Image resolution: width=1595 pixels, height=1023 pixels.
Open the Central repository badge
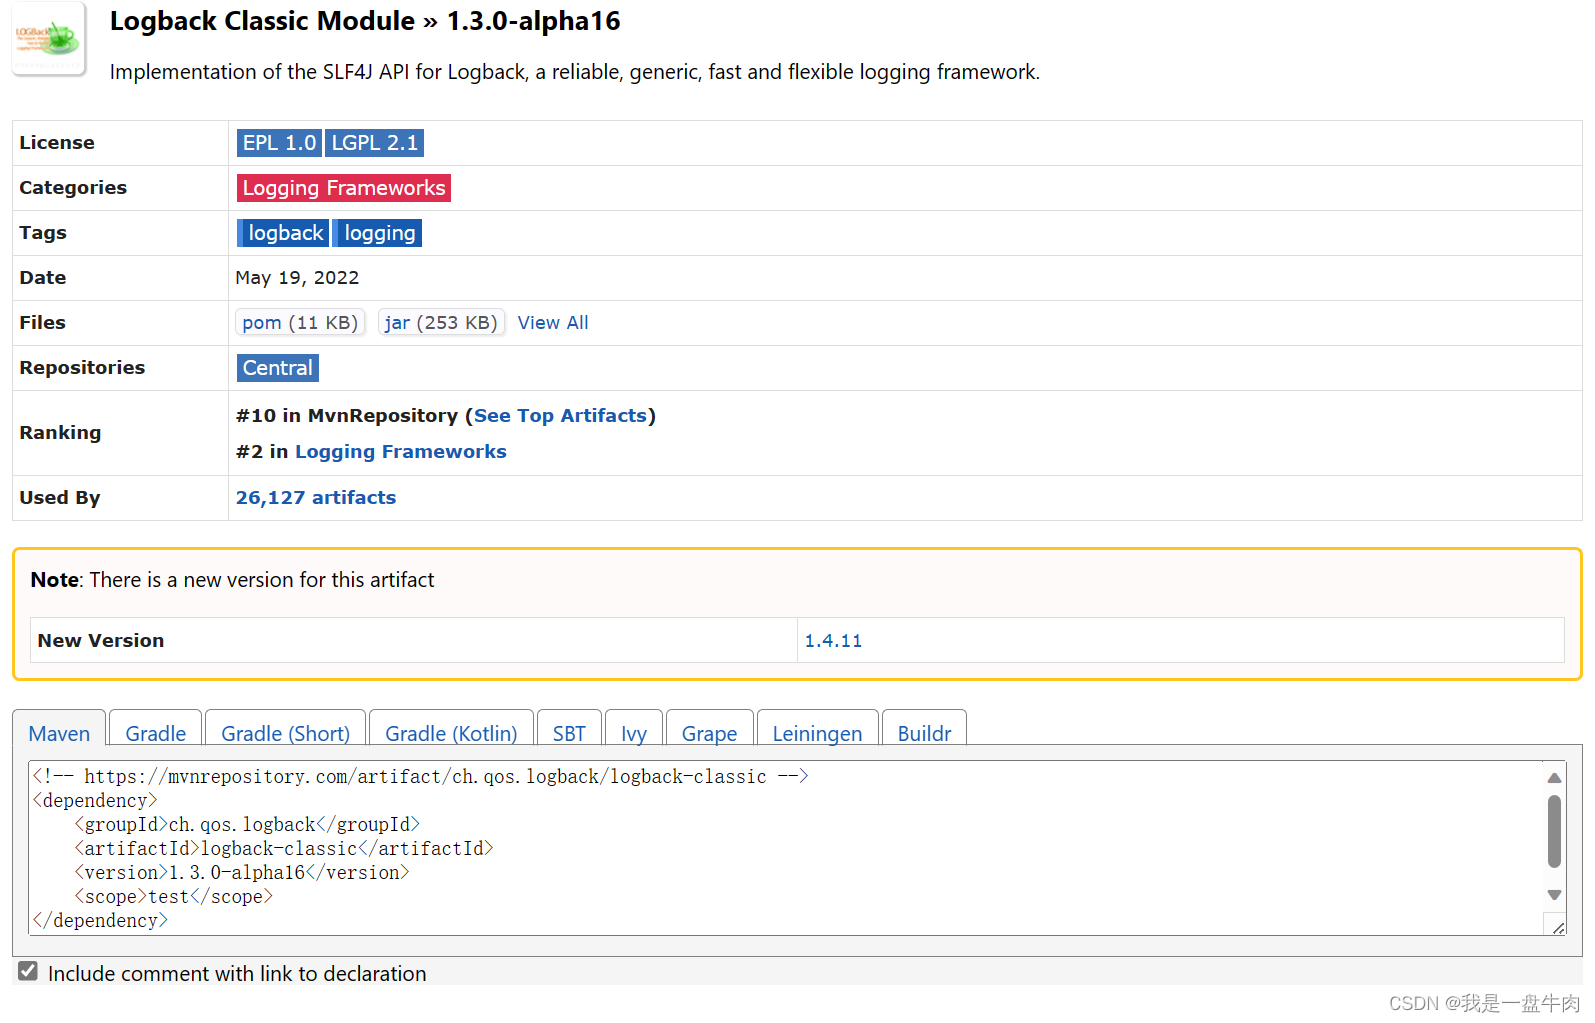(278, 368)
